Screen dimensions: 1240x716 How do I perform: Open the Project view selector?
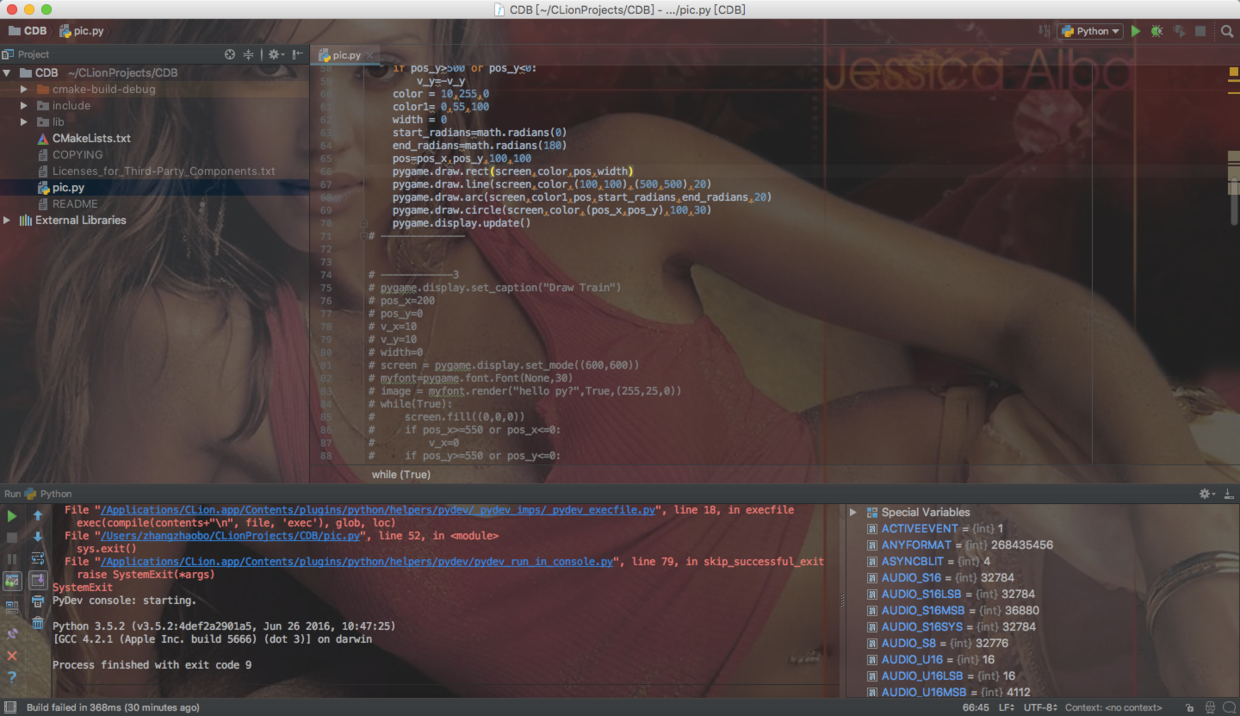point(26,55)
